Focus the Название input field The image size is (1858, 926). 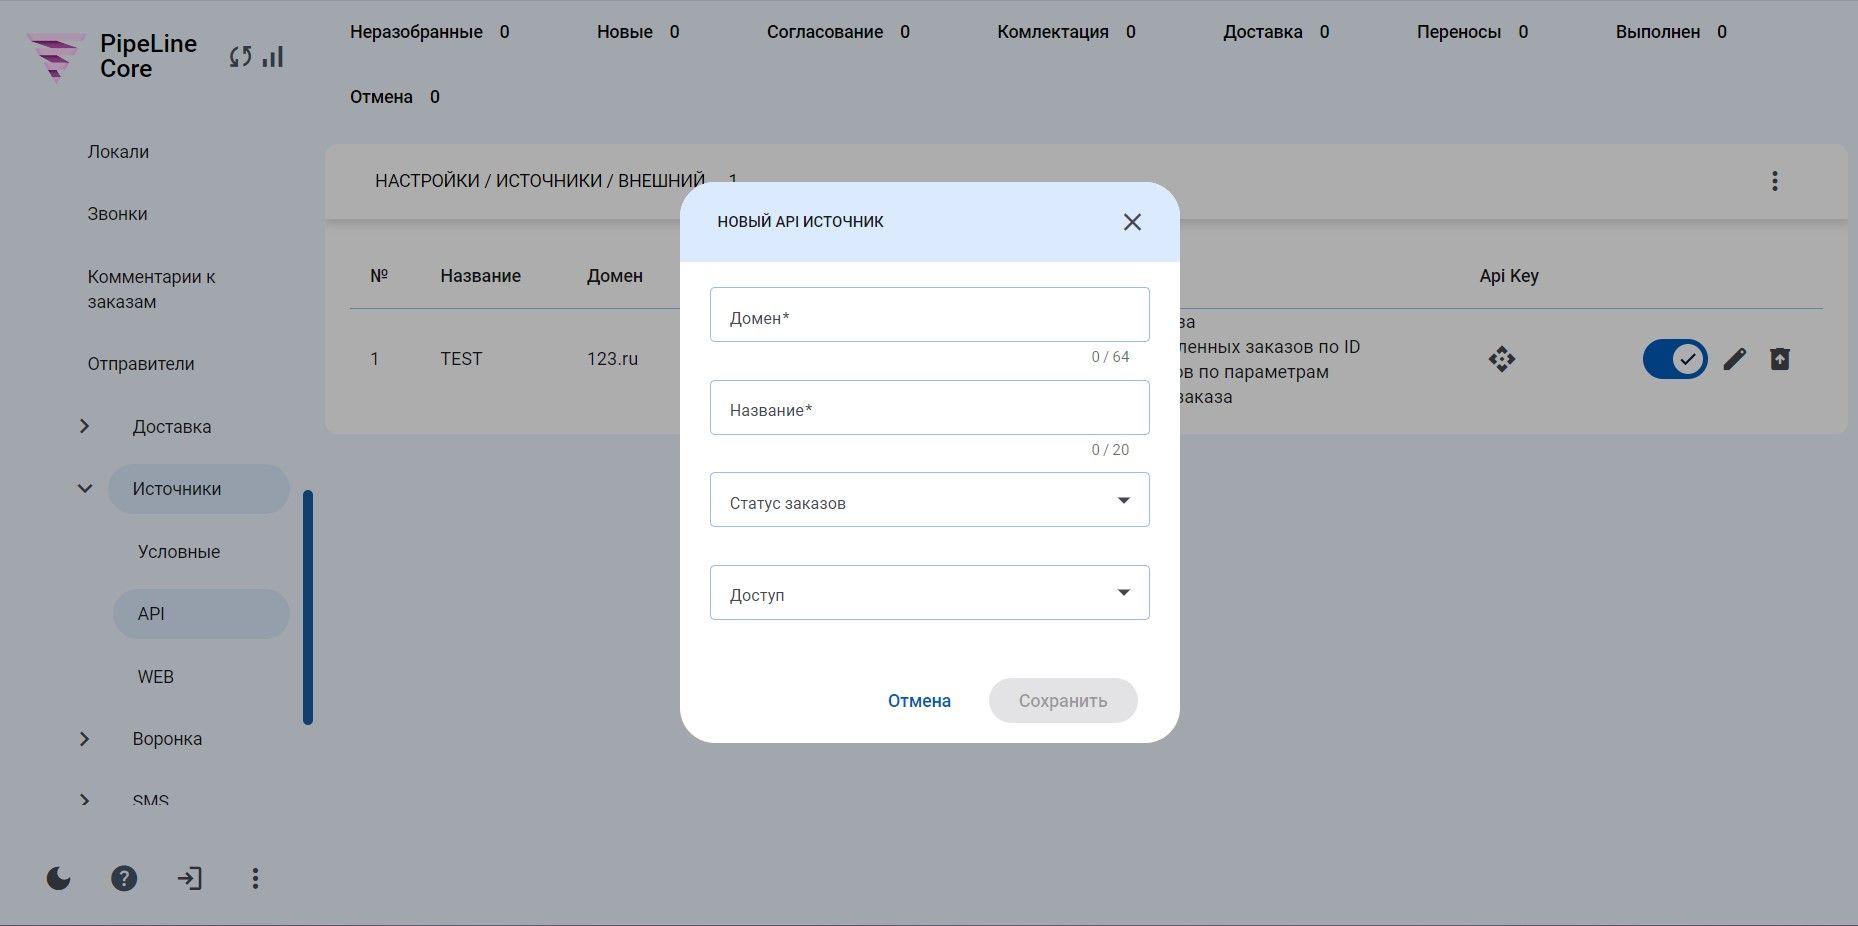pyautogui.click(x=930, y=407)
